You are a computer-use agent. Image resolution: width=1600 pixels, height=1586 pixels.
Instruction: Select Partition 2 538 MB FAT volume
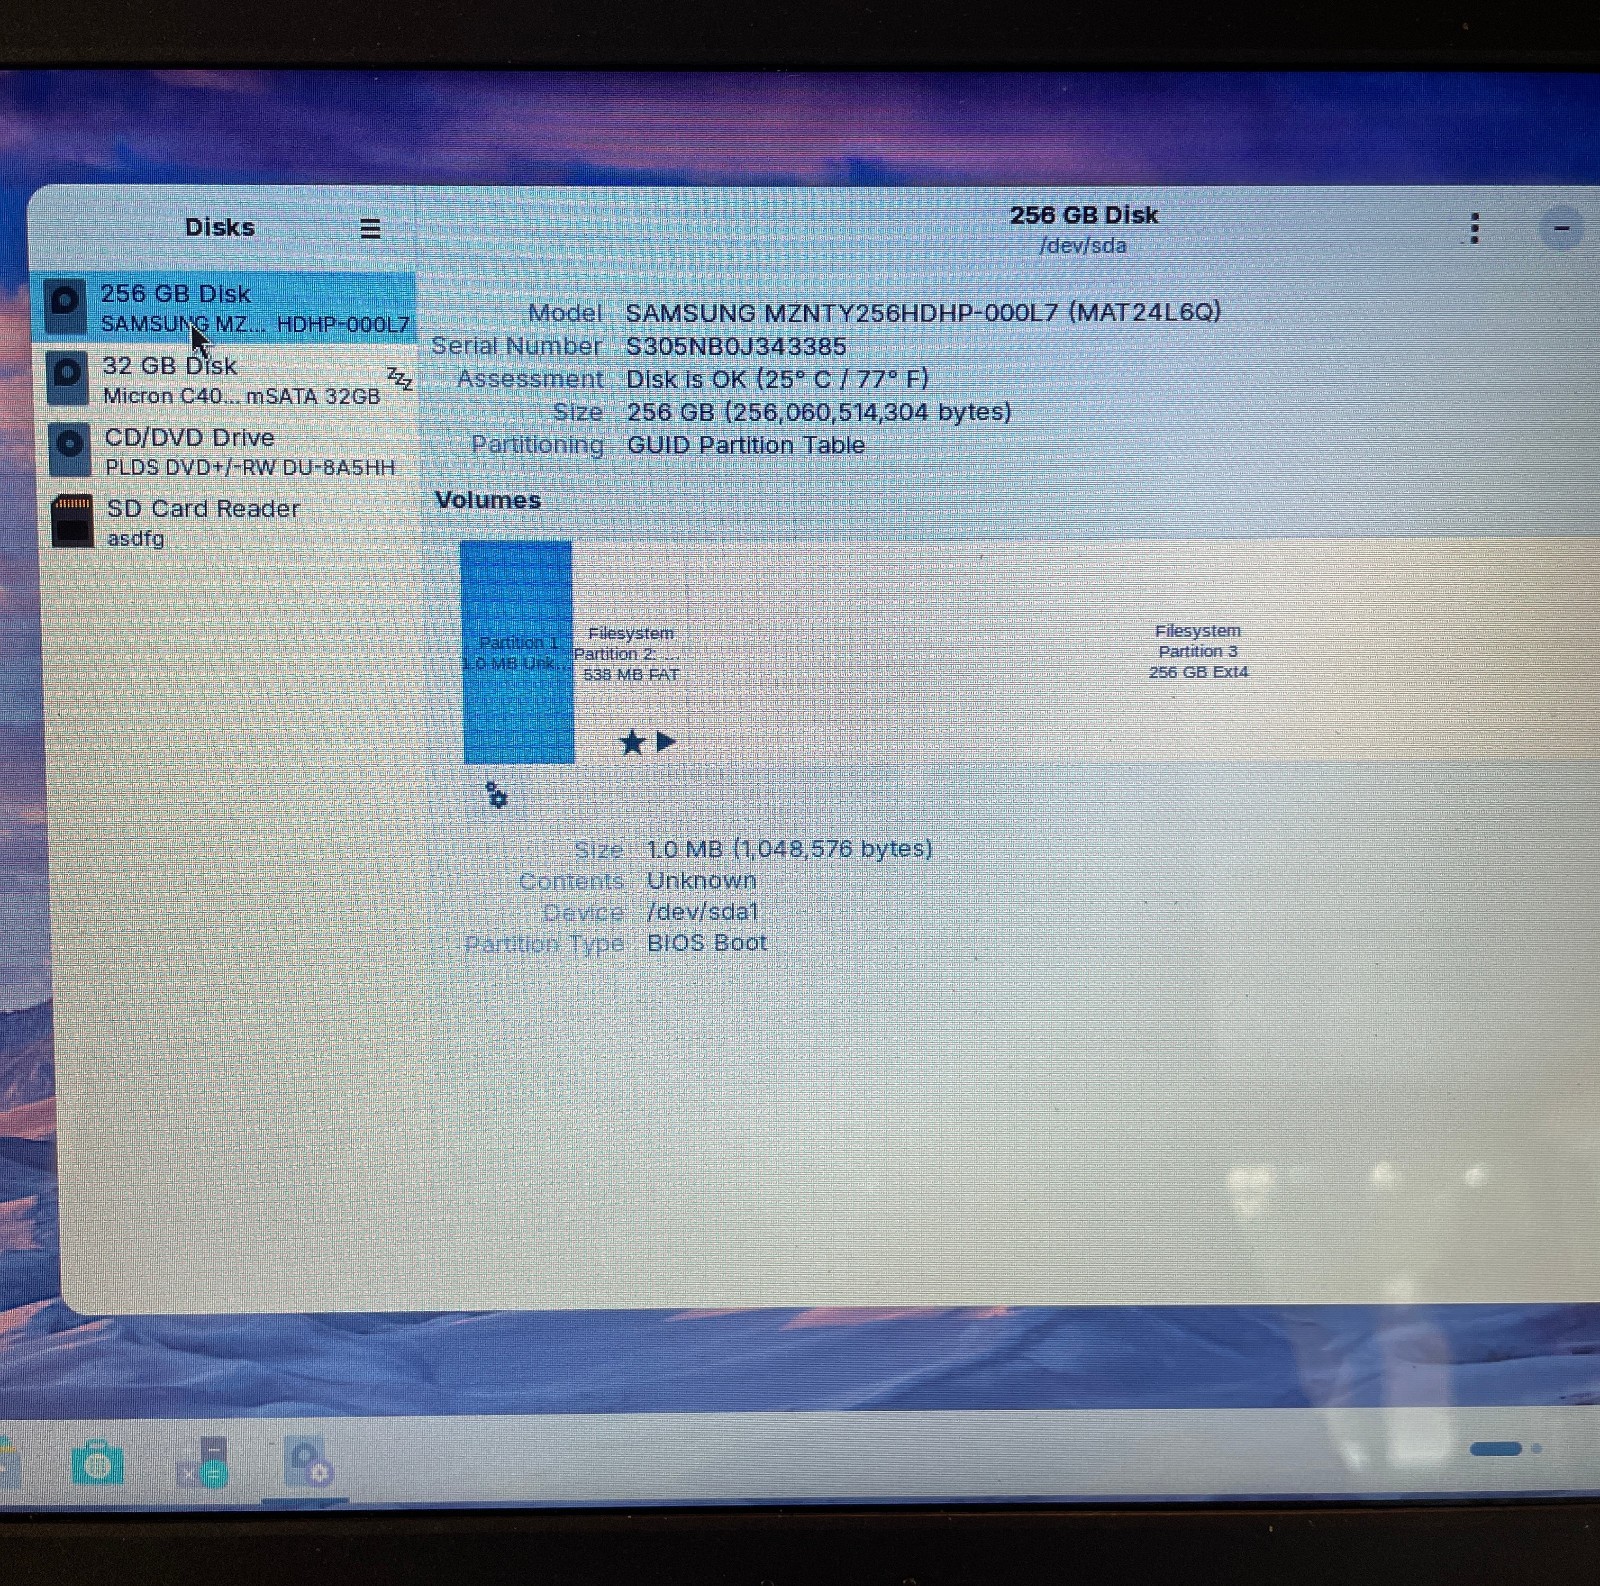click(631, 653)
